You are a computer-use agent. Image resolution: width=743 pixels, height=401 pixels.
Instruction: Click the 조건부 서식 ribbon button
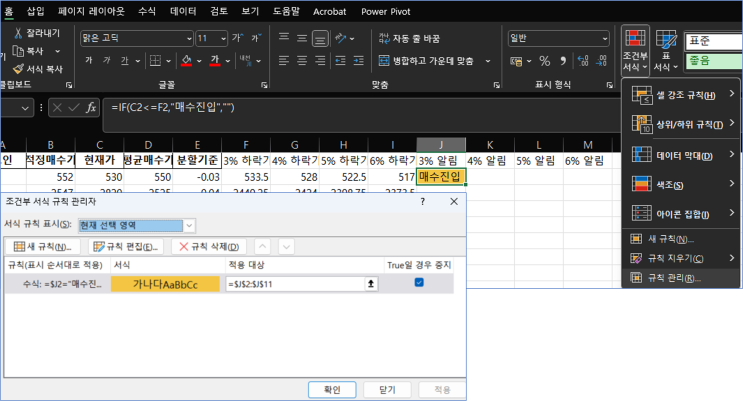coord(635,51)
